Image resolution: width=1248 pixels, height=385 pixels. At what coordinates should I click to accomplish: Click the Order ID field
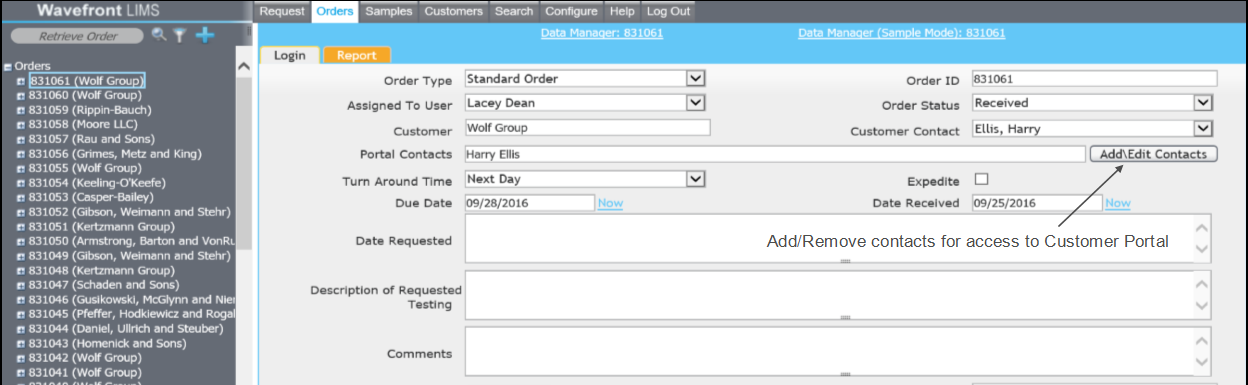click(x=1094, y=78)
